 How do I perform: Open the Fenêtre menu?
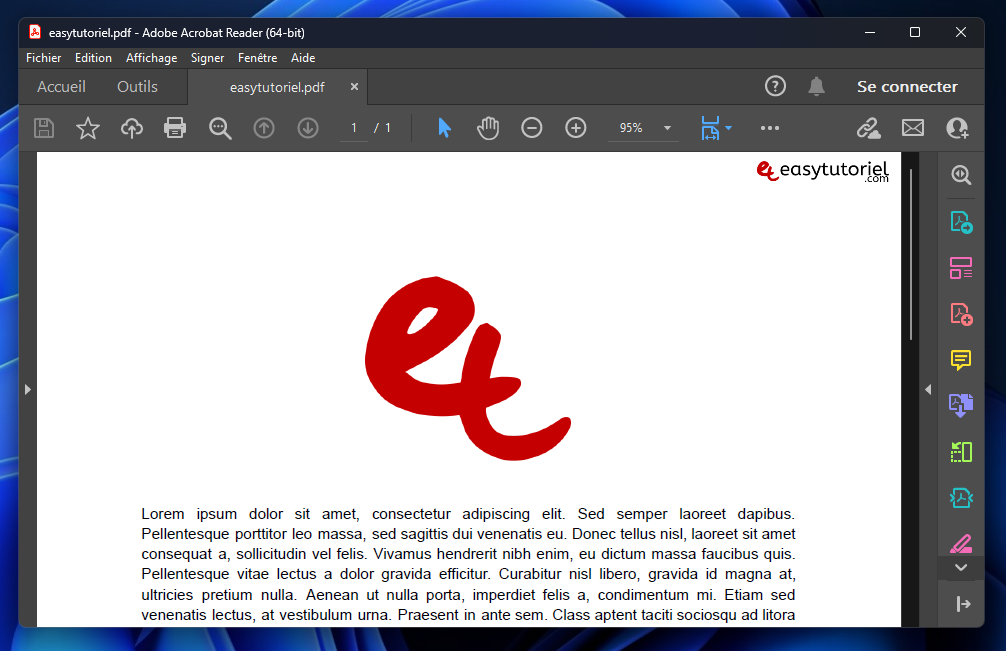(x=257, y=58)
